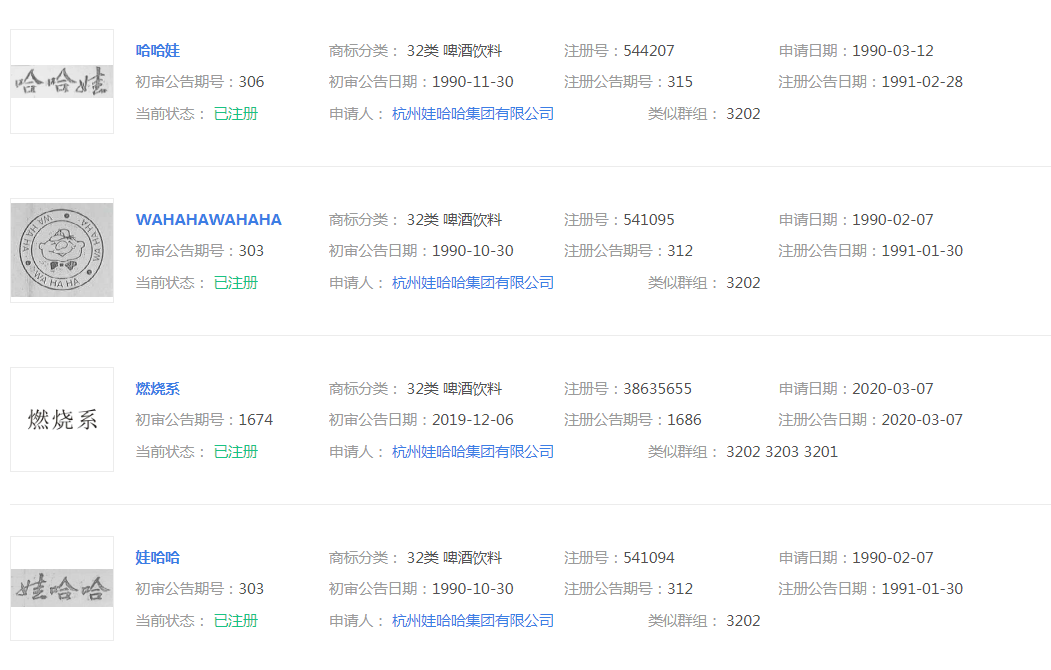The width and height of the screenshot is (1051, 670).
Task: Select registration number 541094
Action: (649, 557)
